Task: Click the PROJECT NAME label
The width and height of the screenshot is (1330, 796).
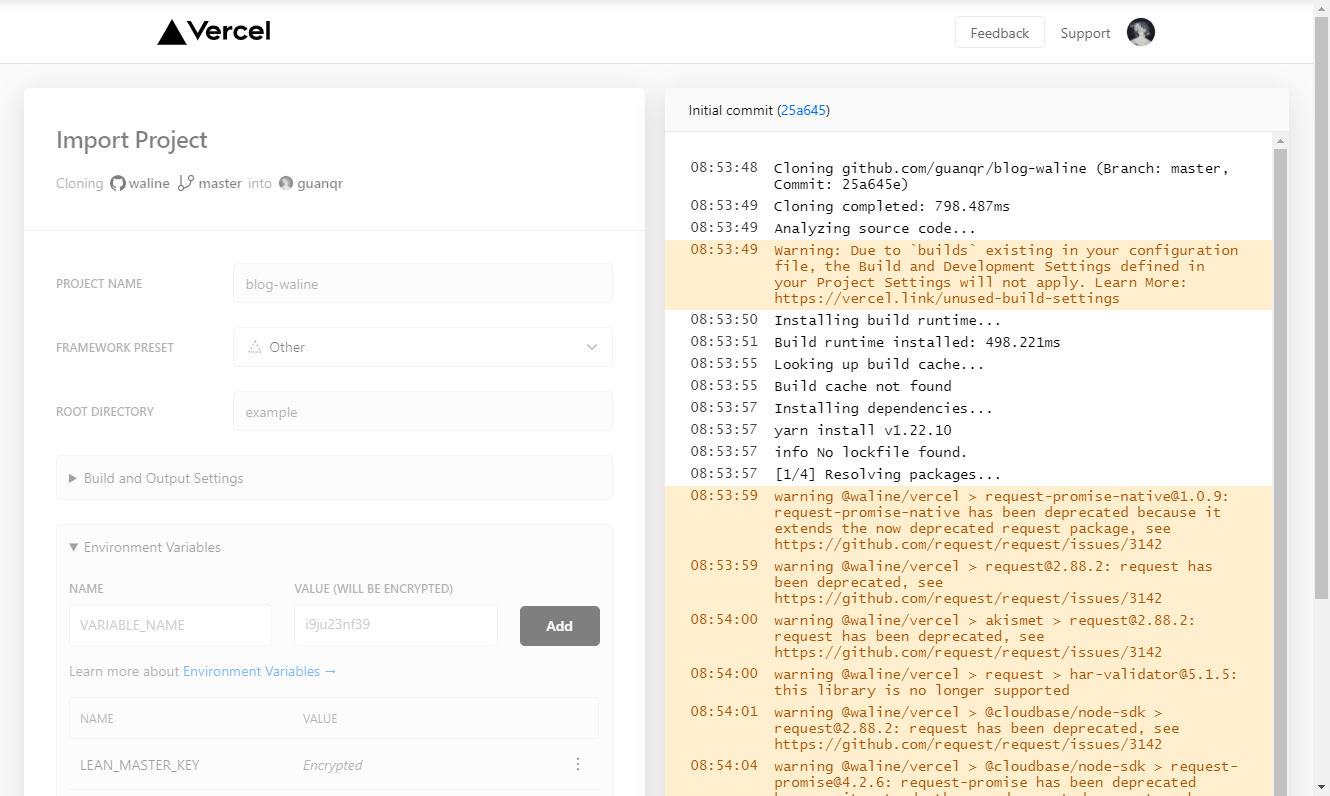Action: (99, 284)
